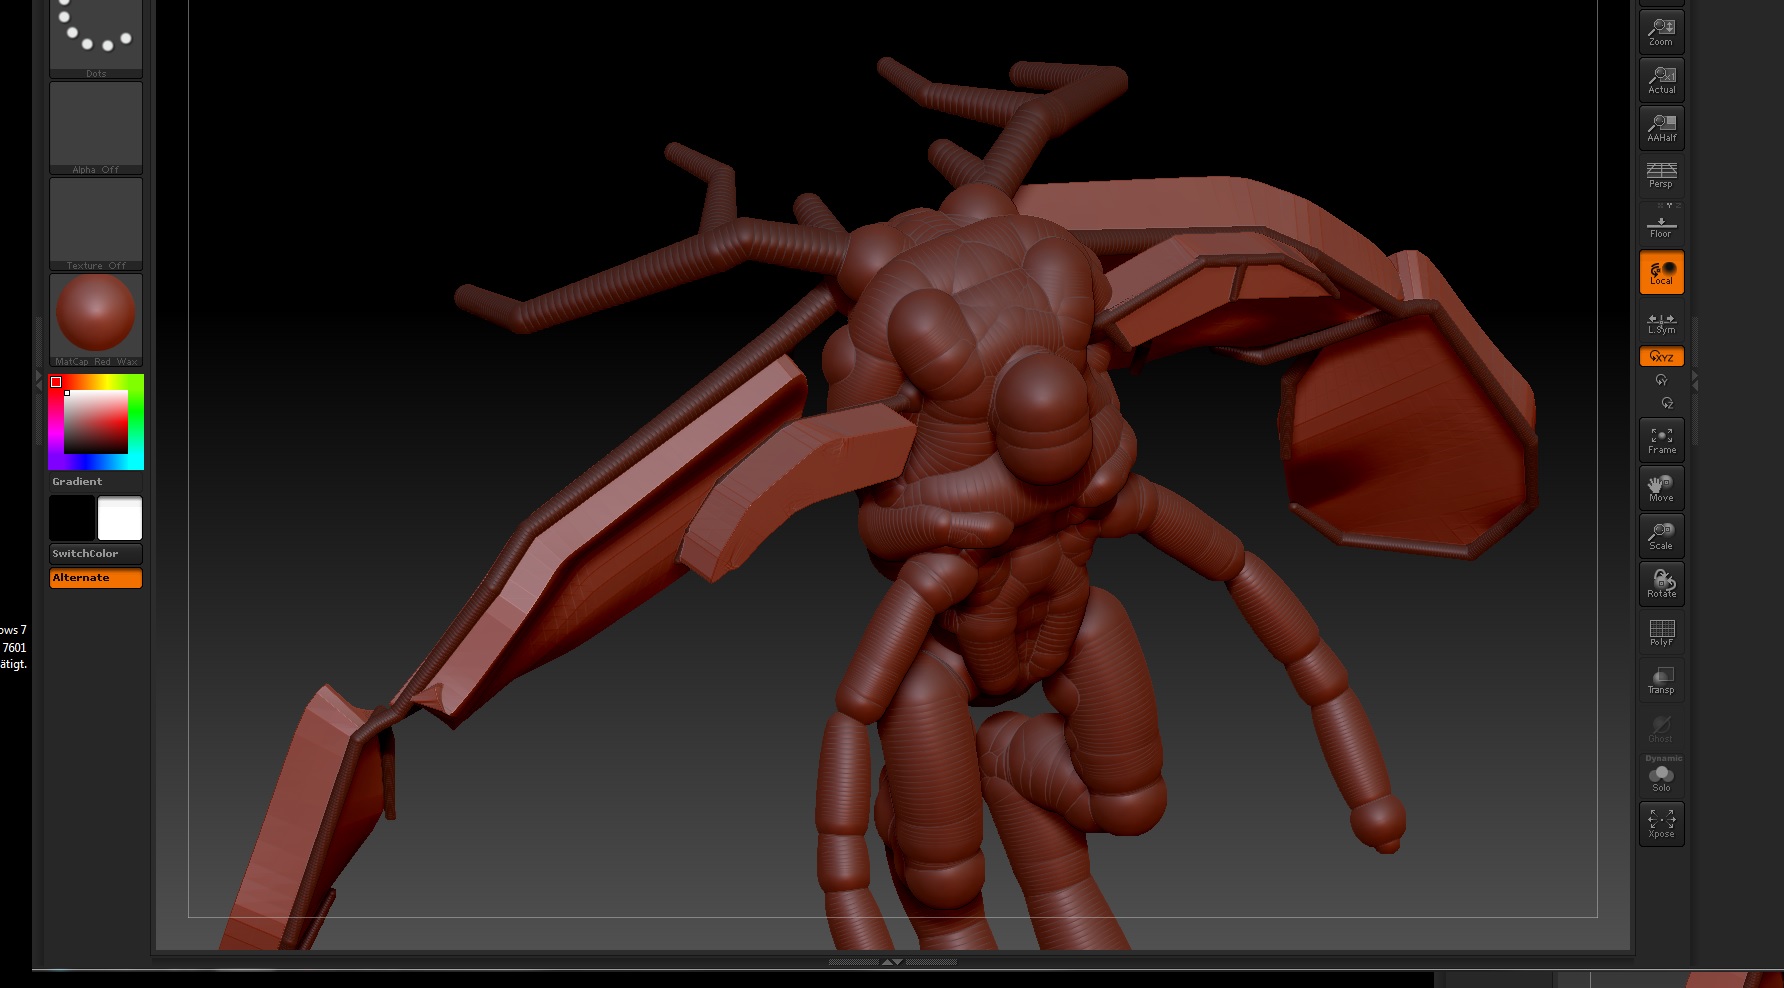Image resolution: width=1784 pixels, height=988 pixels.
Task: Toggle the Gradient color button
Action: click(96, 482)
